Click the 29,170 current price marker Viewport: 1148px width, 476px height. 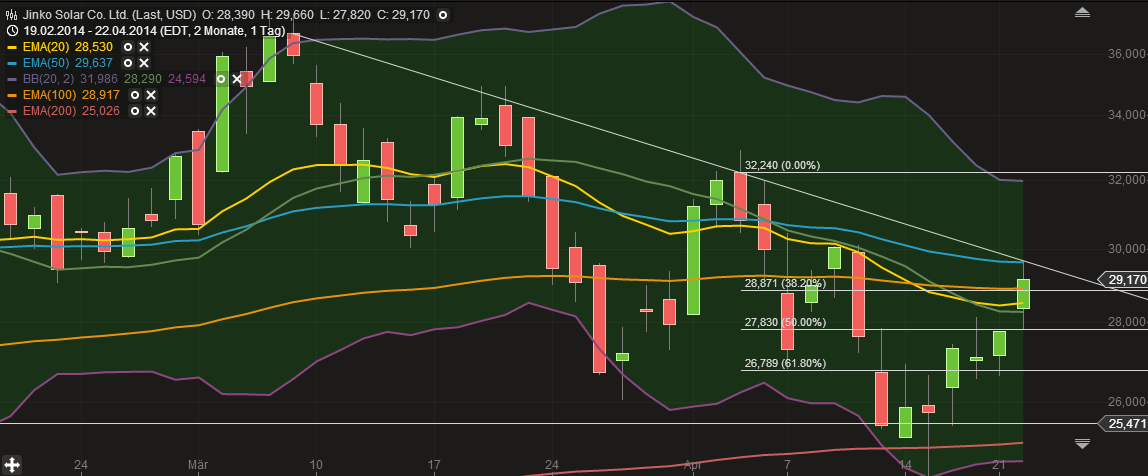[x=1124, y=280]
